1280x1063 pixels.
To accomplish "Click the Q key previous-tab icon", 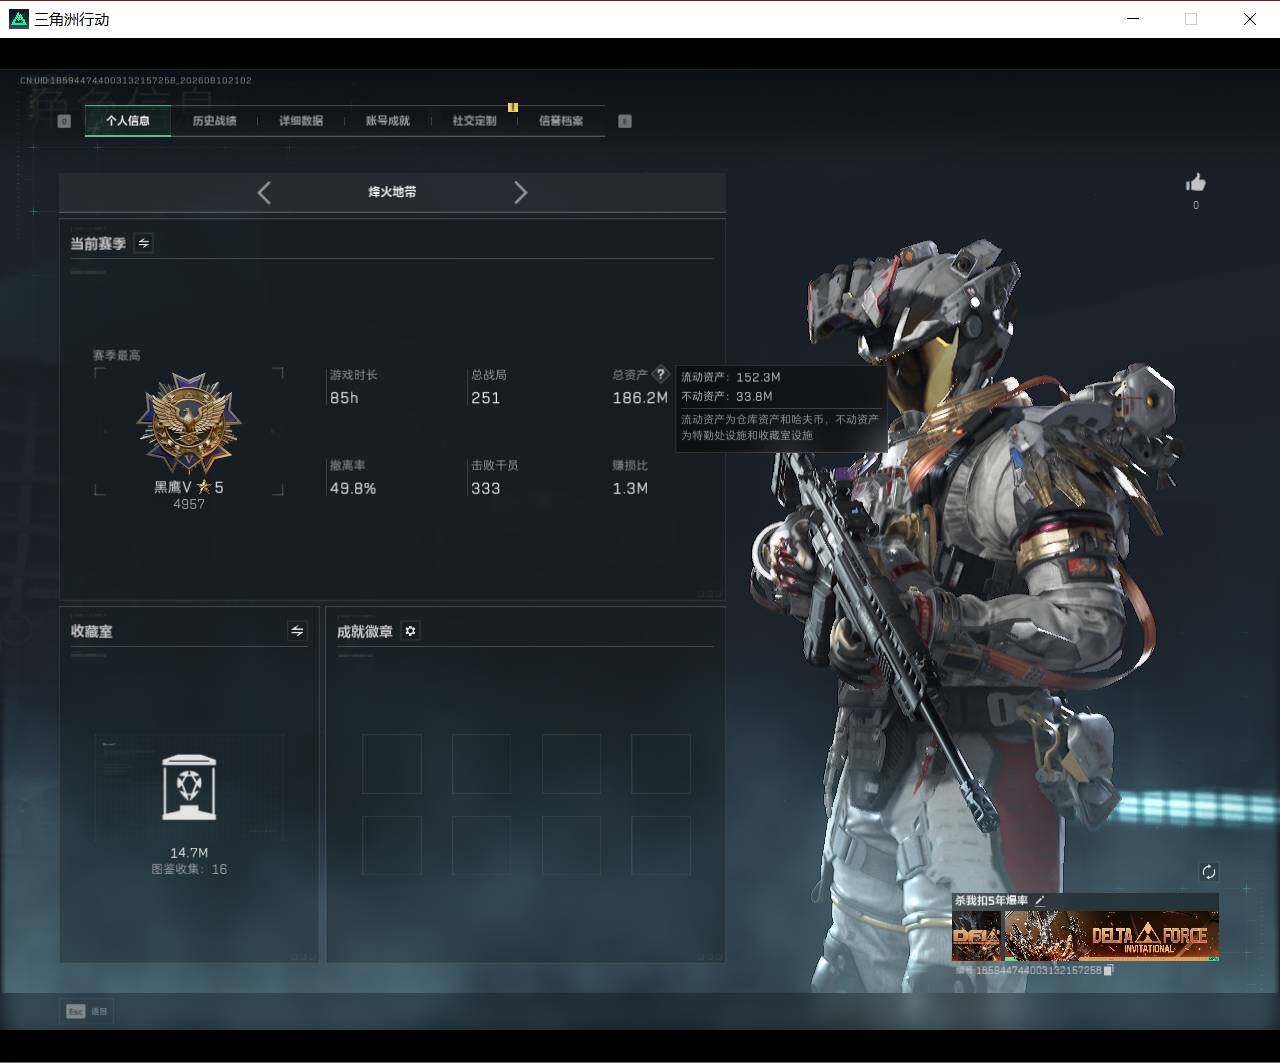I will 64,121.
